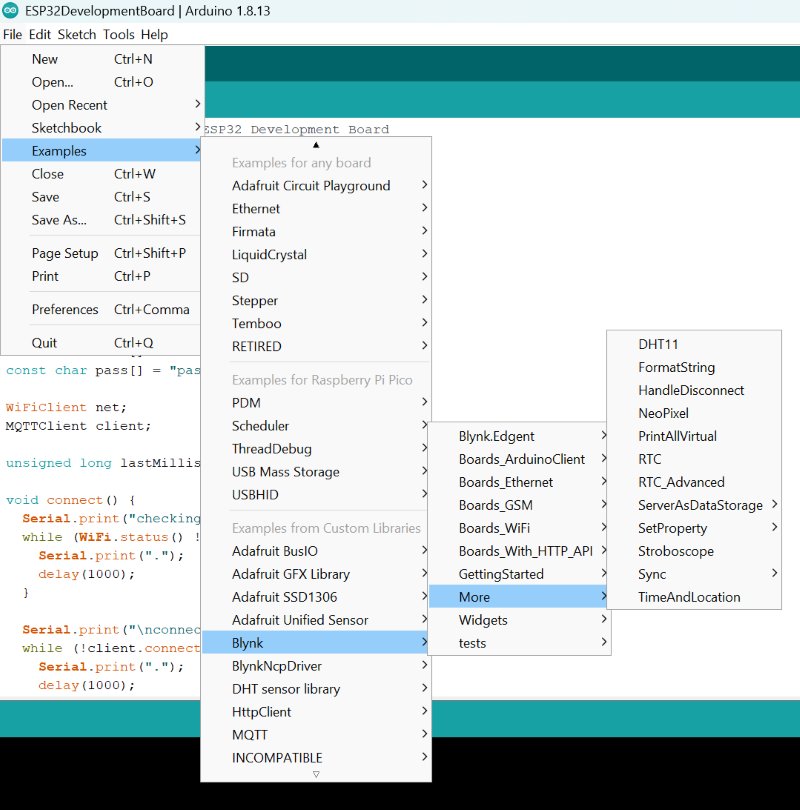
Task: Click the Arduino logo in title bar
Action: point(10,10)
